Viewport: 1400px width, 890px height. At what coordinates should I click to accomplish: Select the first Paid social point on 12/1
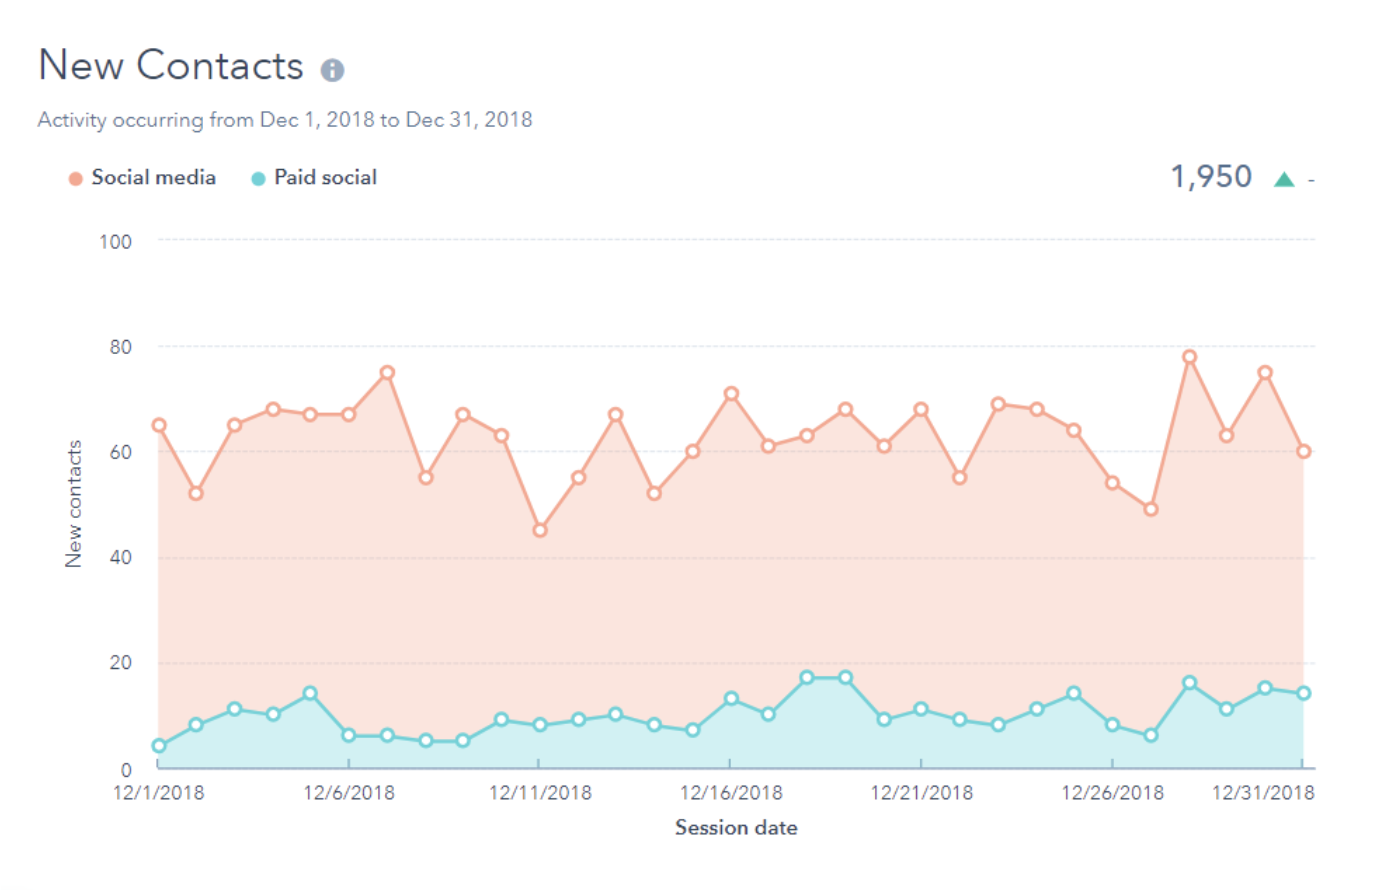pos(159,746)
